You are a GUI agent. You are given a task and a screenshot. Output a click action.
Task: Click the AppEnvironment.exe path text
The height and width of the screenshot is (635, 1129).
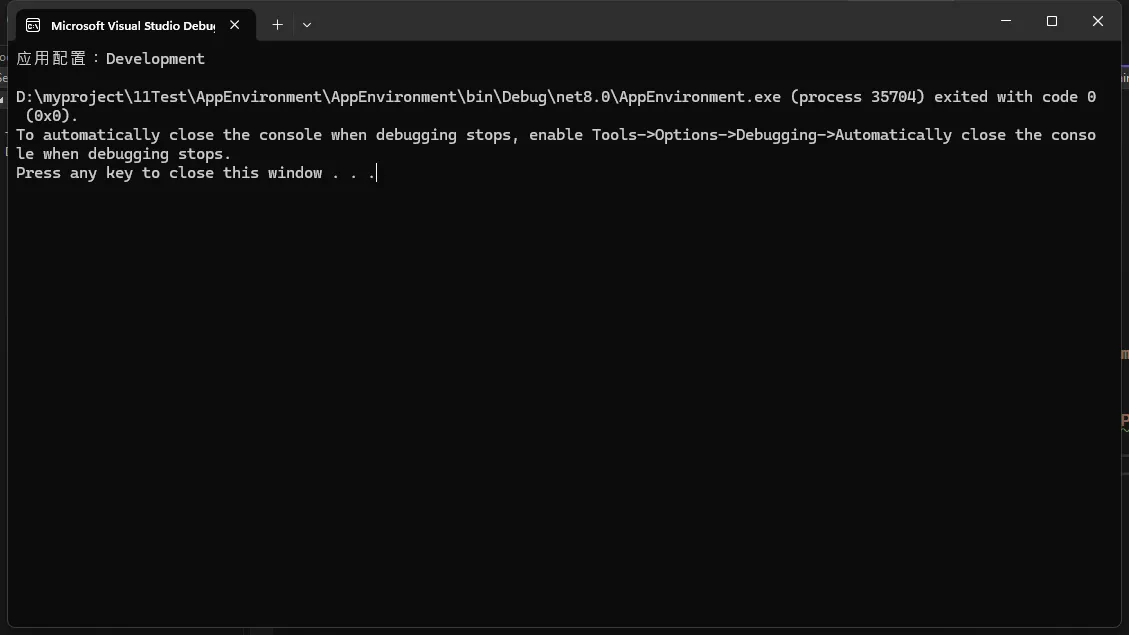coord(698,97)
